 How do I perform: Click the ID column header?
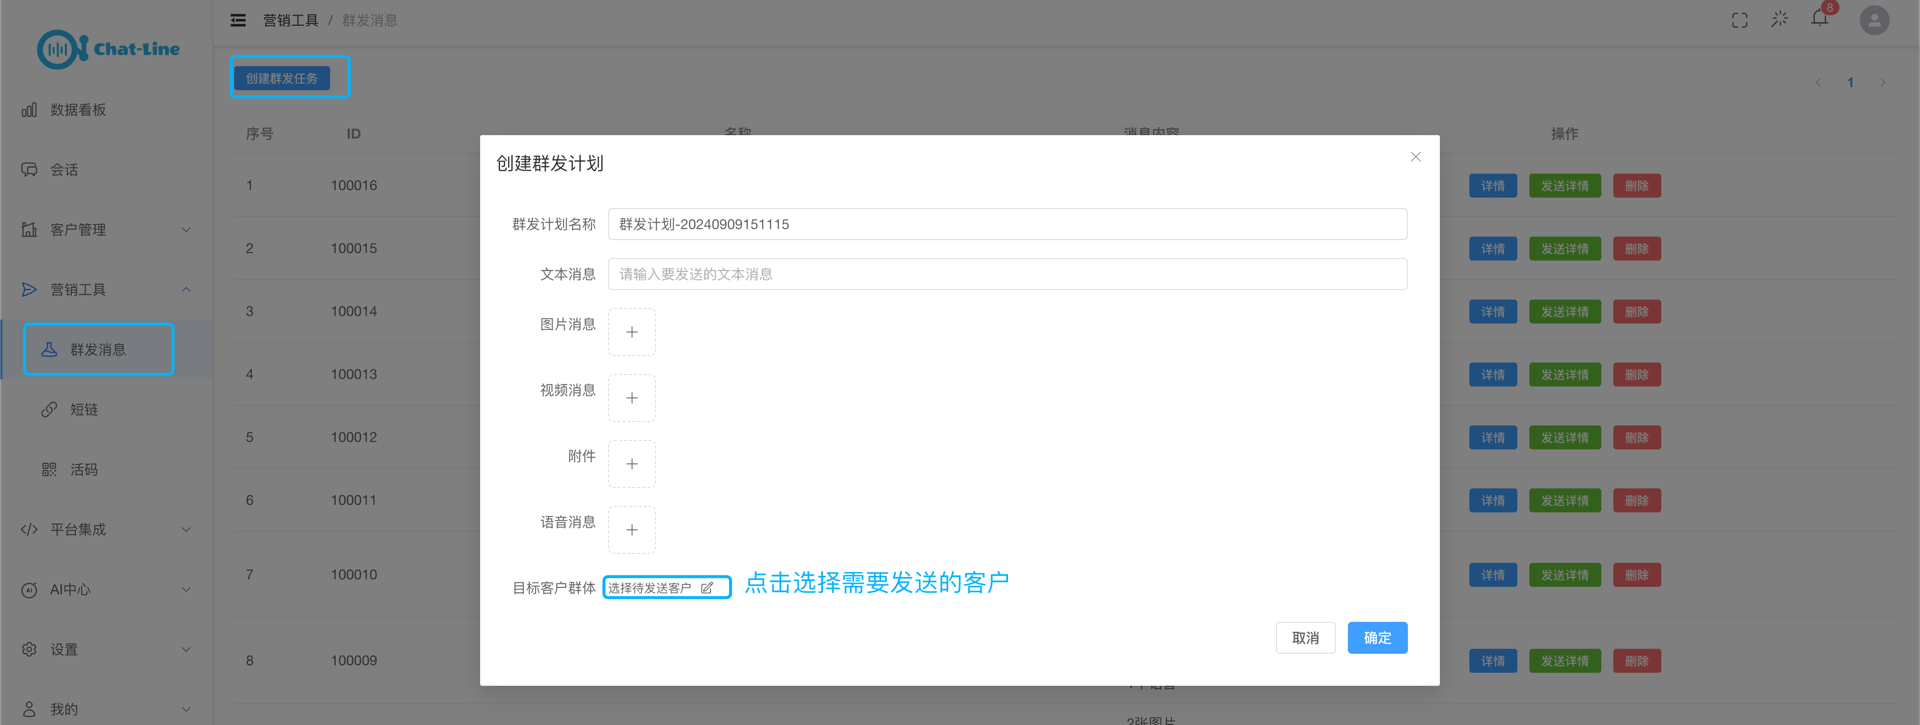pos(354,133)
